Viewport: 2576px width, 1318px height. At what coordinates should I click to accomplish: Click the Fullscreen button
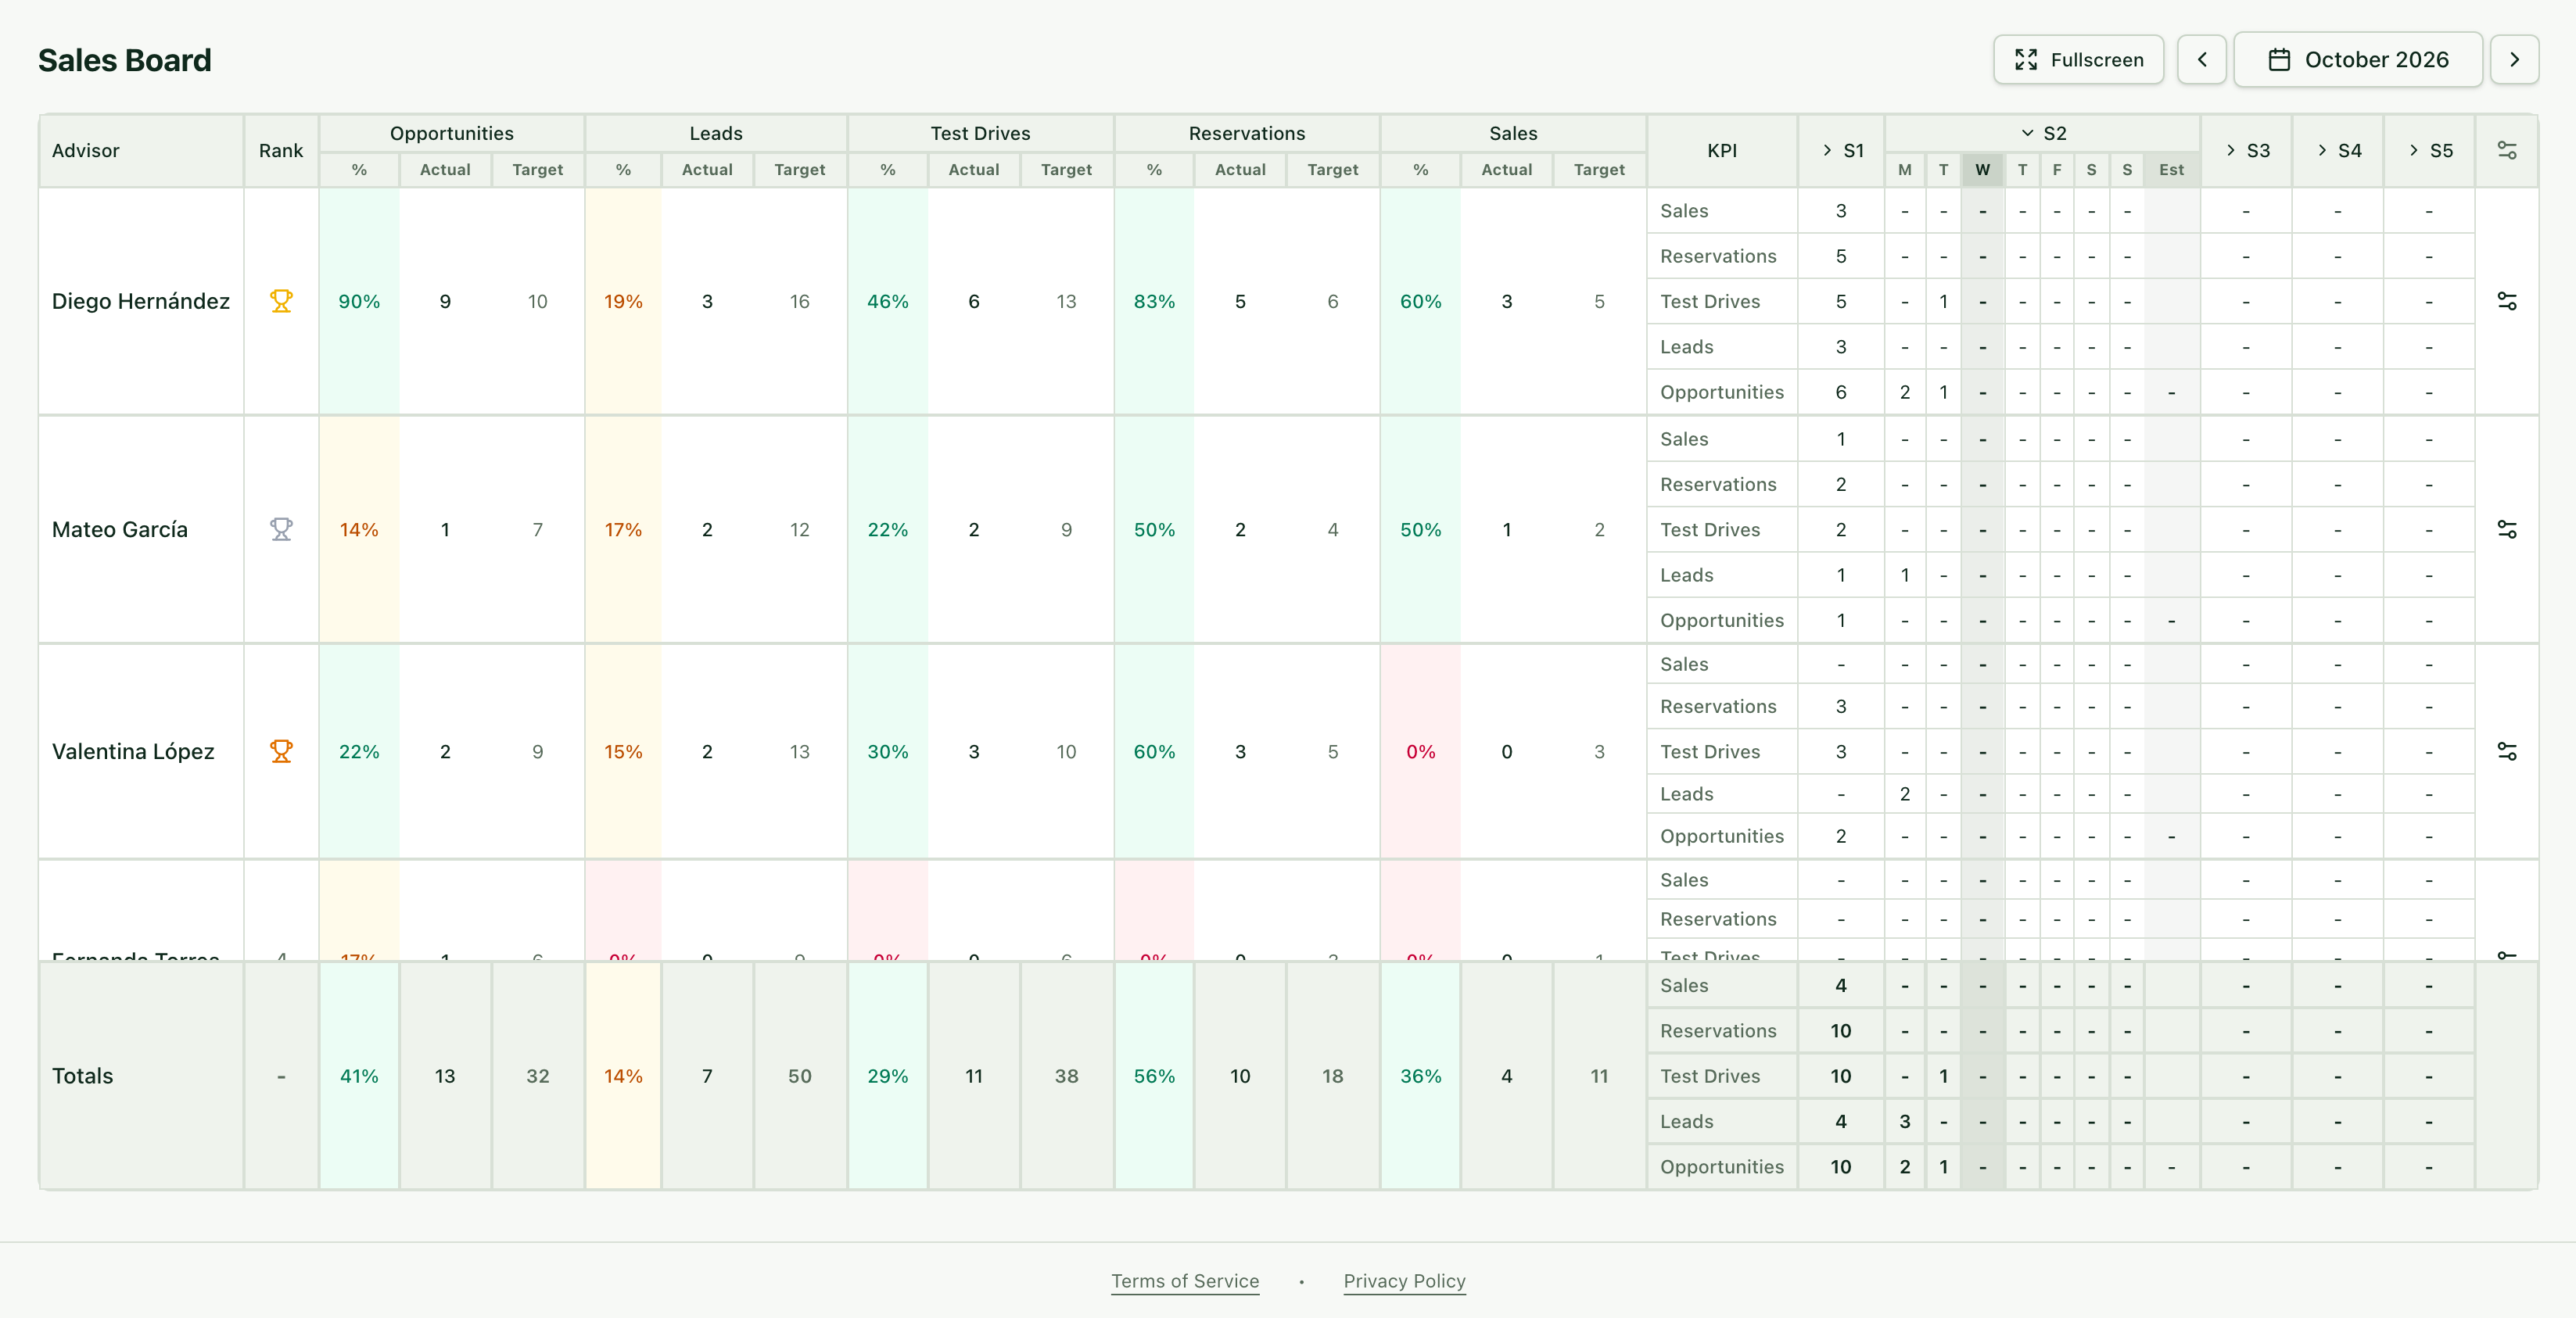click(x=2078, y=60)
